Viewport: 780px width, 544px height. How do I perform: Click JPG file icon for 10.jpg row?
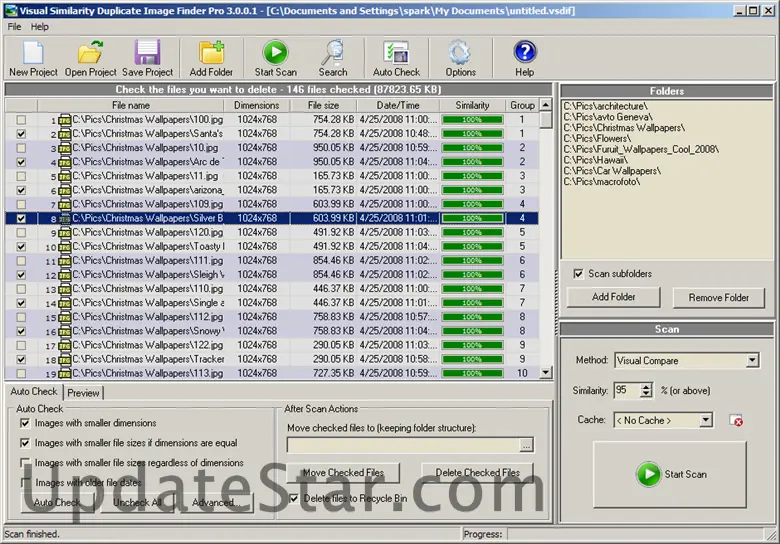(x=65, y=148)
